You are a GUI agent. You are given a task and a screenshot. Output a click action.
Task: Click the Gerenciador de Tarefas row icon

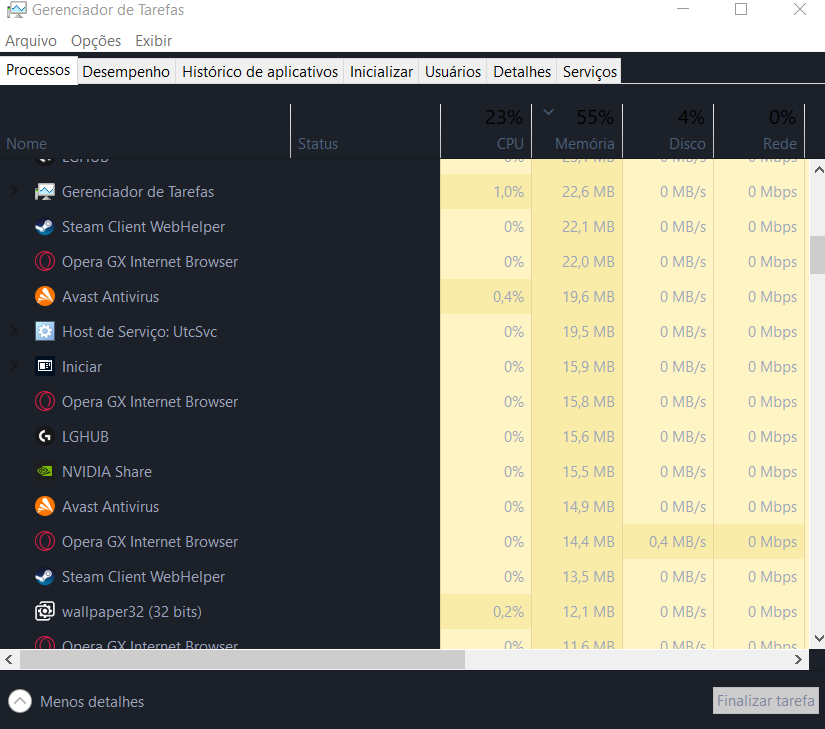coord(45,192)
